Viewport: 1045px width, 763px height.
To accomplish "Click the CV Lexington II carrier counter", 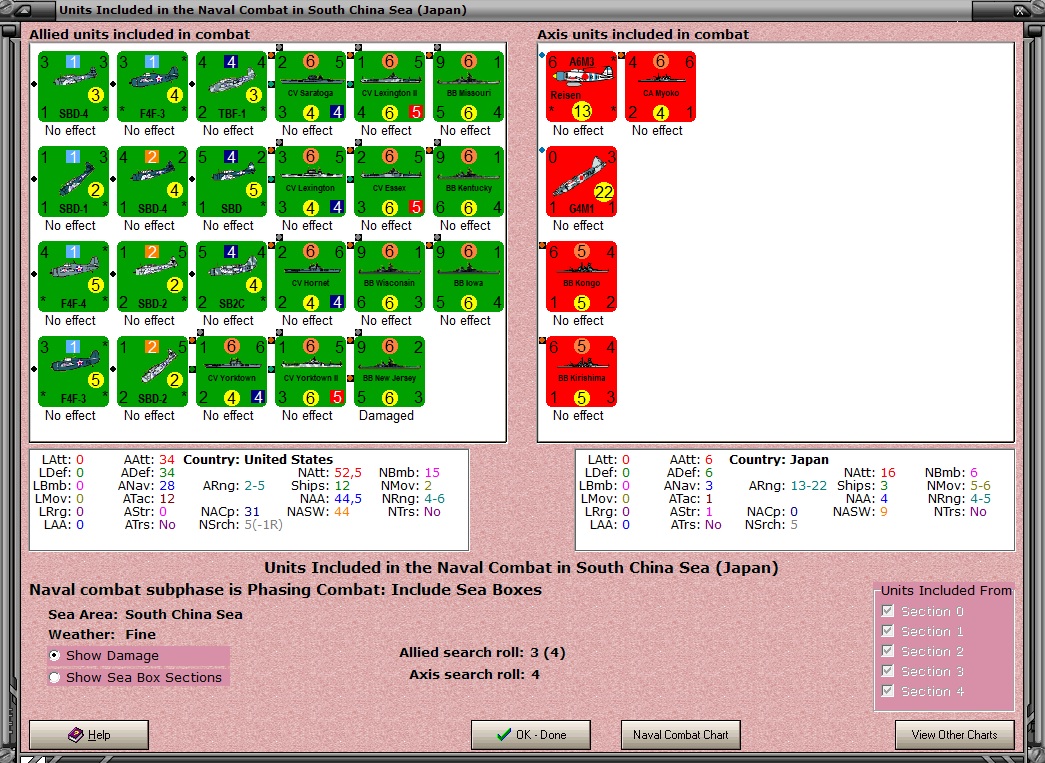I will click(389, 87).
